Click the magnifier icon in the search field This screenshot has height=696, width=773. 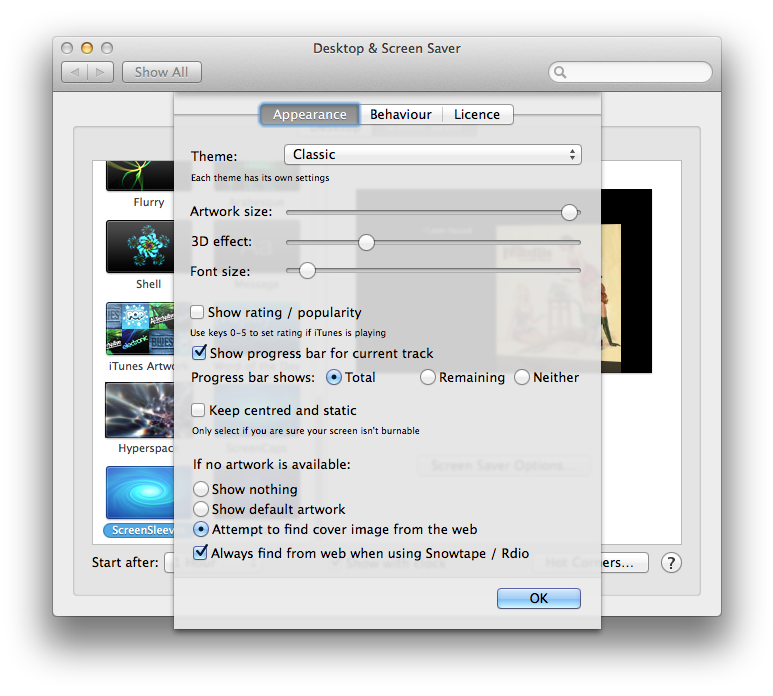[x=560, y=72]
